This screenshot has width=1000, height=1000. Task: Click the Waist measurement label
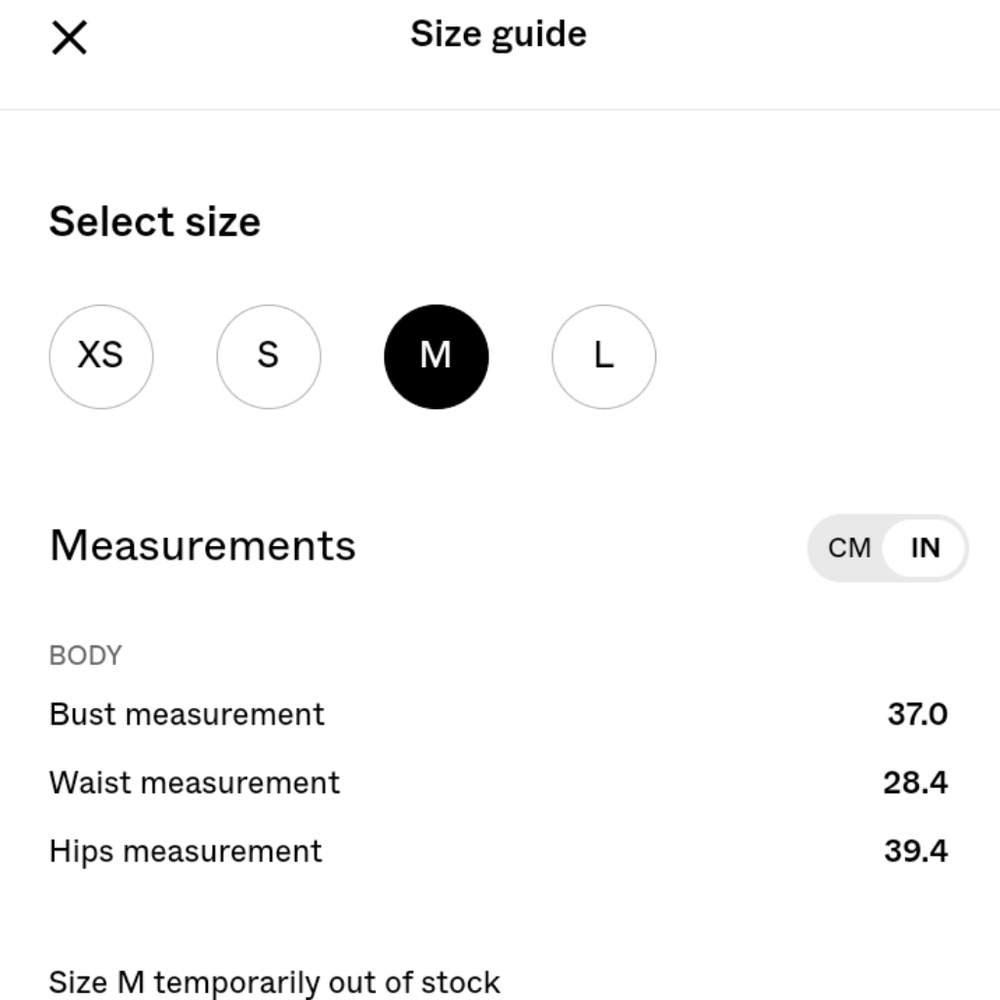[195, 783]
